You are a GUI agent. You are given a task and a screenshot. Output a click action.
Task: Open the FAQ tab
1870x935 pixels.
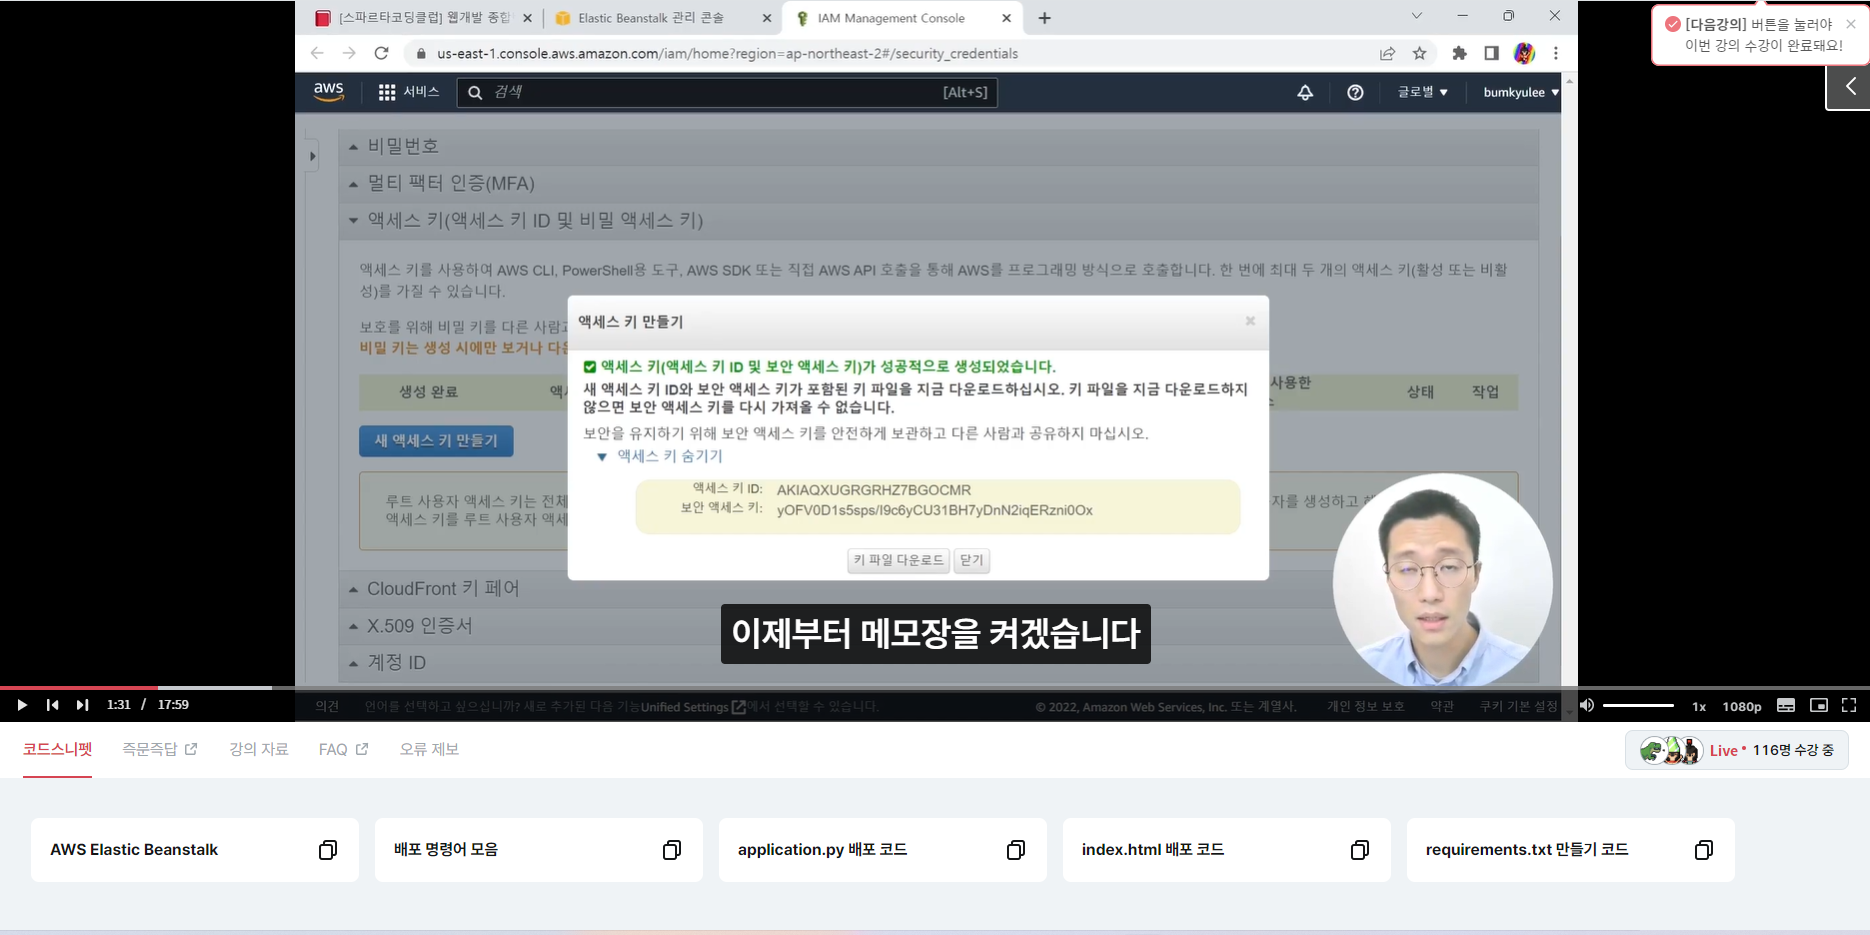click(x=343, y=749)
